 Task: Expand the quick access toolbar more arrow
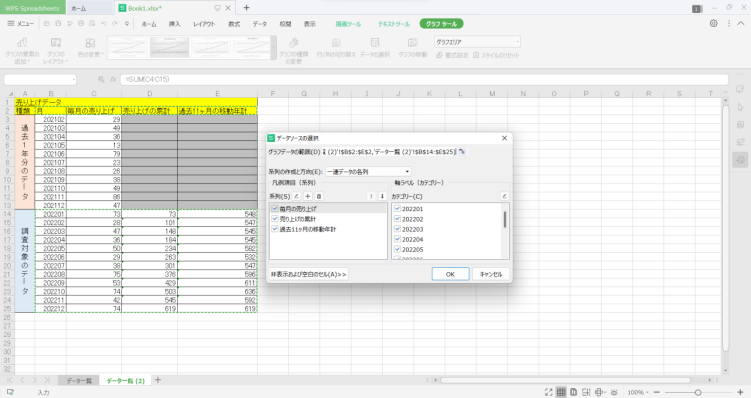click(126, 23)
